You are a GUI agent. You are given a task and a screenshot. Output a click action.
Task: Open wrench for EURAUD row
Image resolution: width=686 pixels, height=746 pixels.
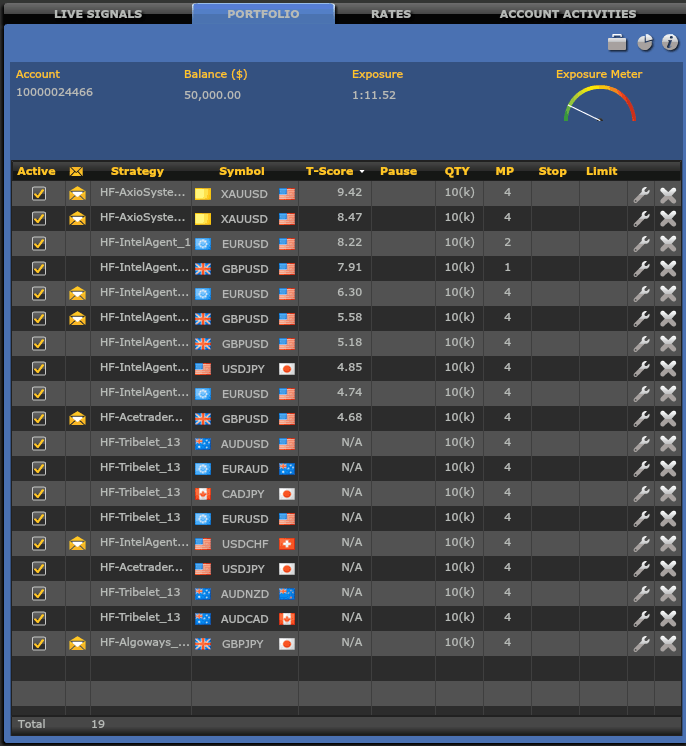tap(641, 469)
